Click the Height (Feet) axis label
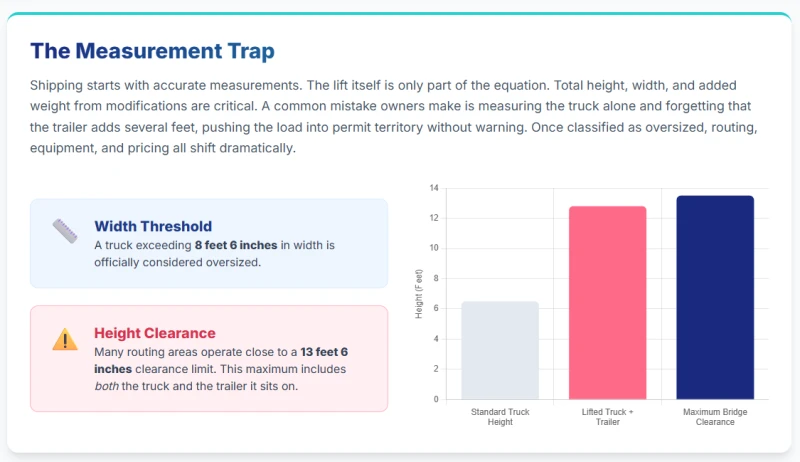The height and width of the screenshot is (462, 800). (419, 294)
